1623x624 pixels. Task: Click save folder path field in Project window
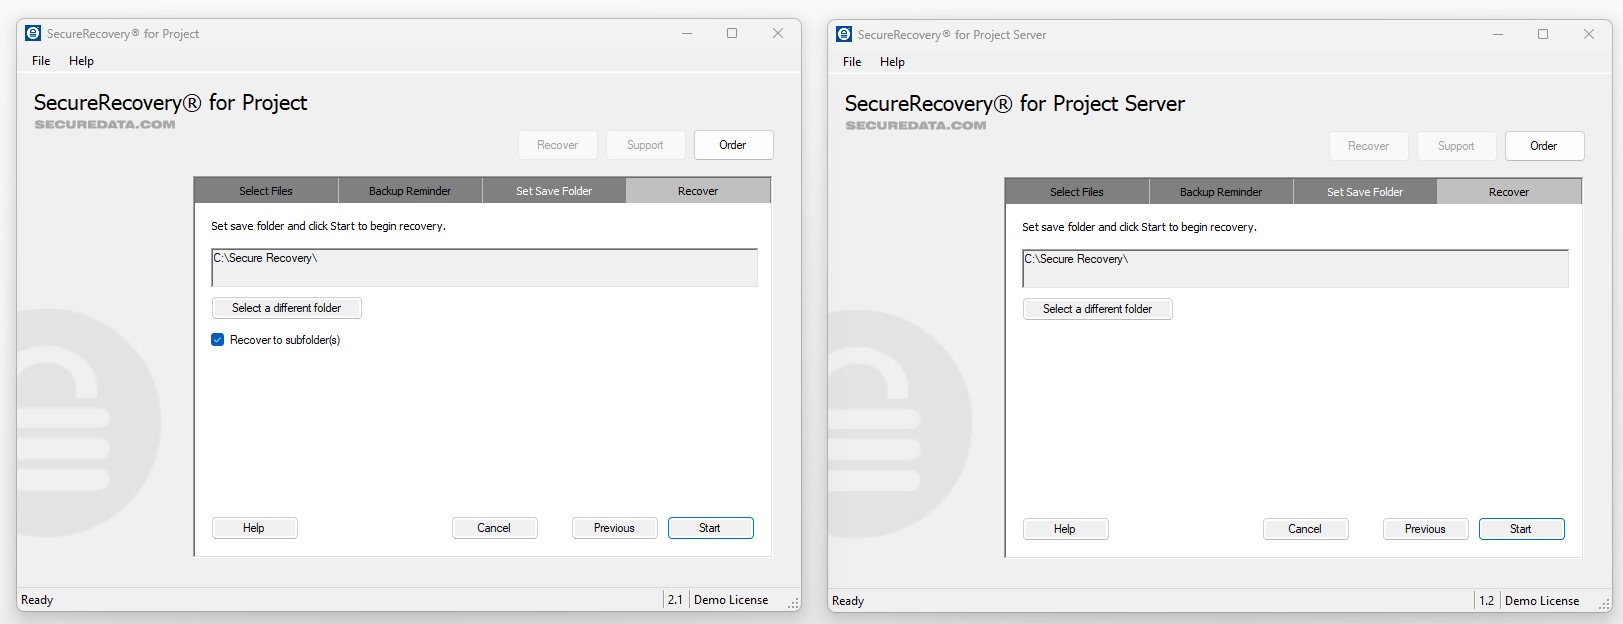484,268
